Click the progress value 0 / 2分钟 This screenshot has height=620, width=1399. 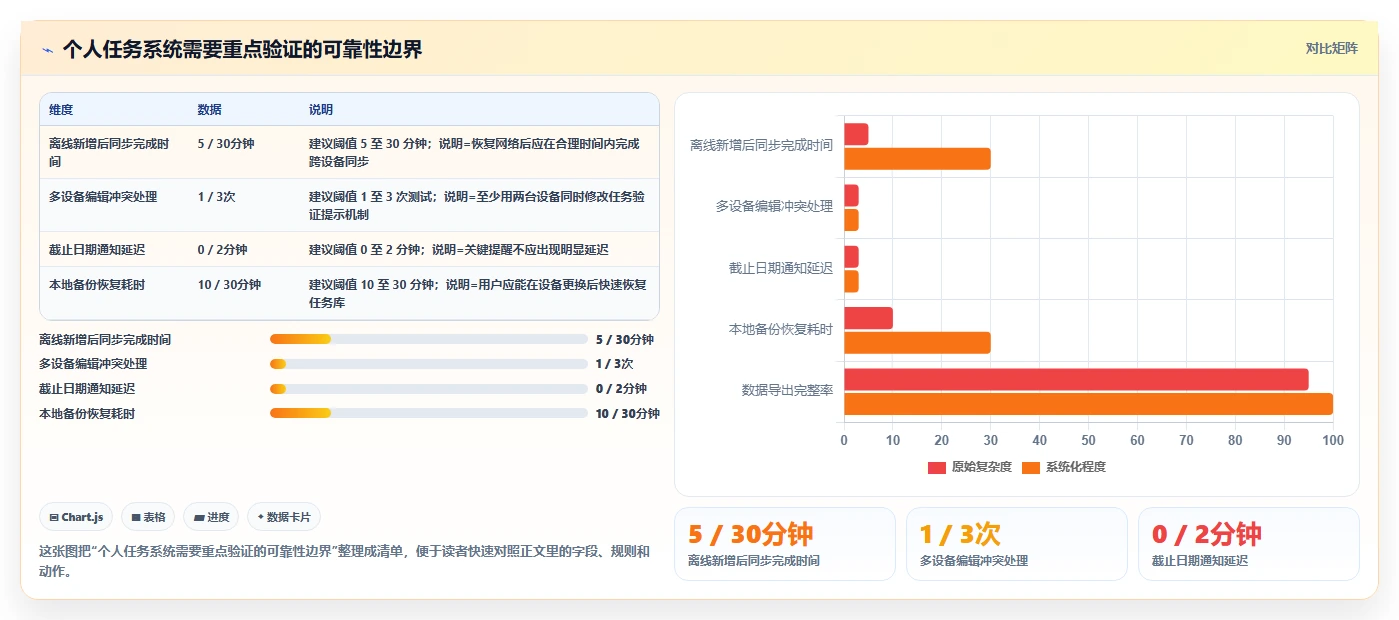click(x=621, y=389)
